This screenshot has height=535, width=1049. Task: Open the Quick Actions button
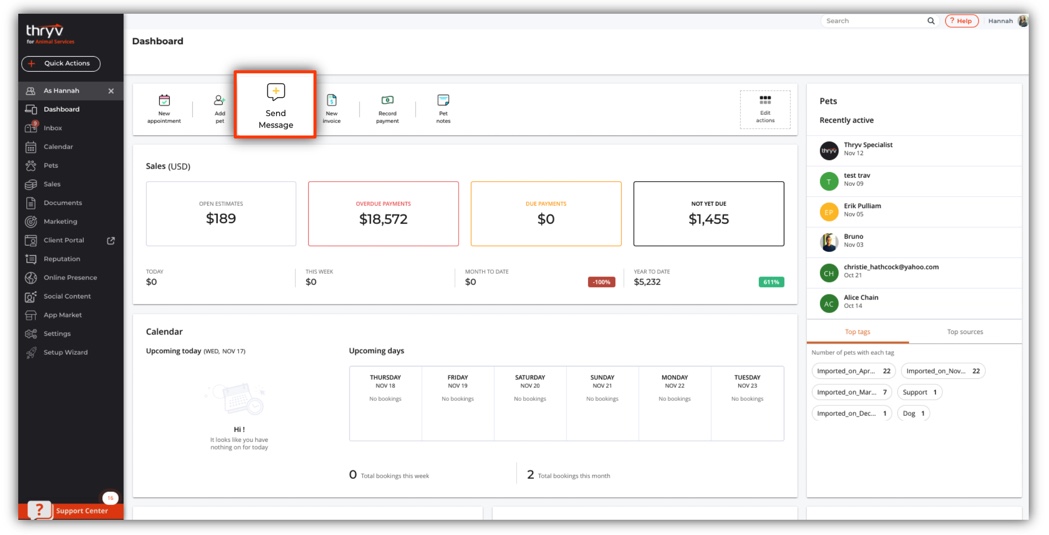click(61, 64)
